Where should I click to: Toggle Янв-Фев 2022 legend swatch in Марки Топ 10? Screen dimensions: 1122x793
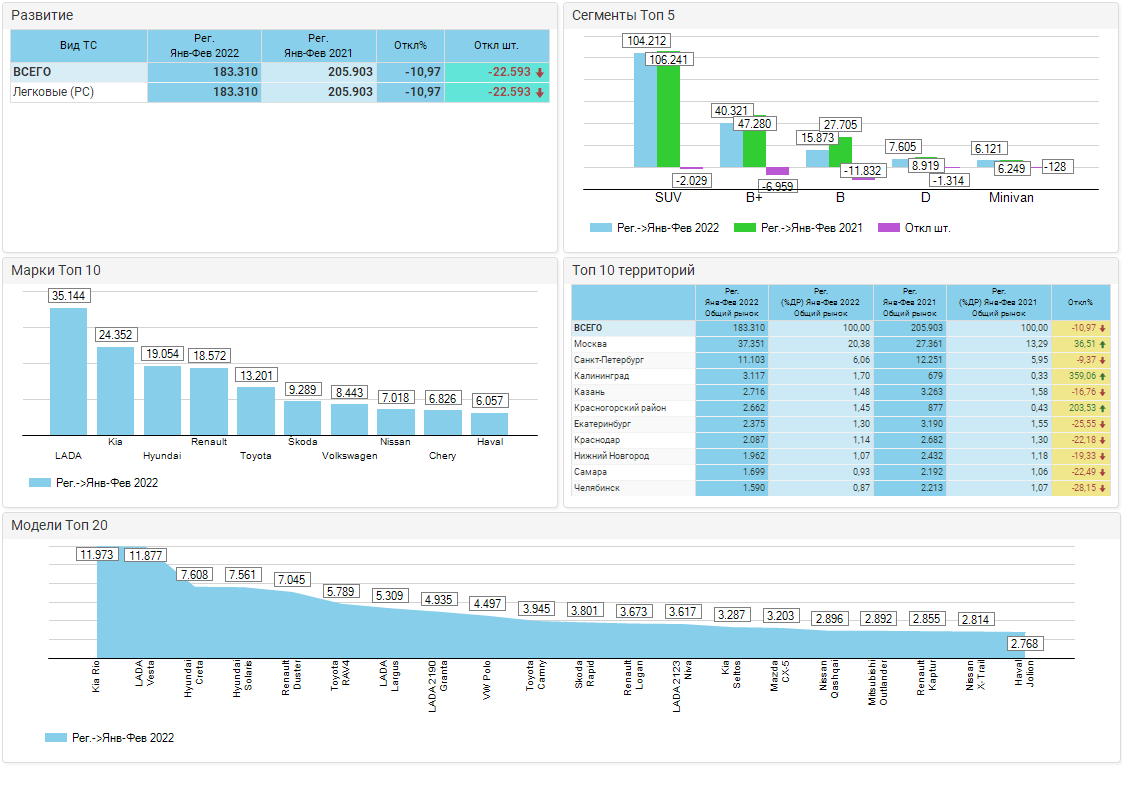(x=40, y=483)
